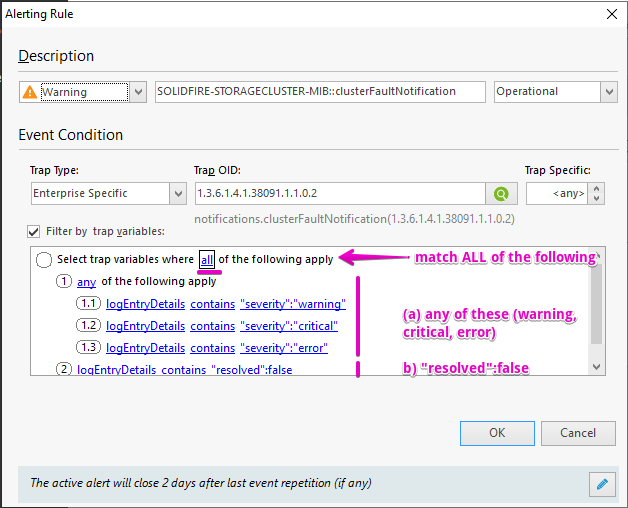Click the condition list vertical scrollbar thumb
The width and height of the screenshot is (628, 508).
(596, 304)
